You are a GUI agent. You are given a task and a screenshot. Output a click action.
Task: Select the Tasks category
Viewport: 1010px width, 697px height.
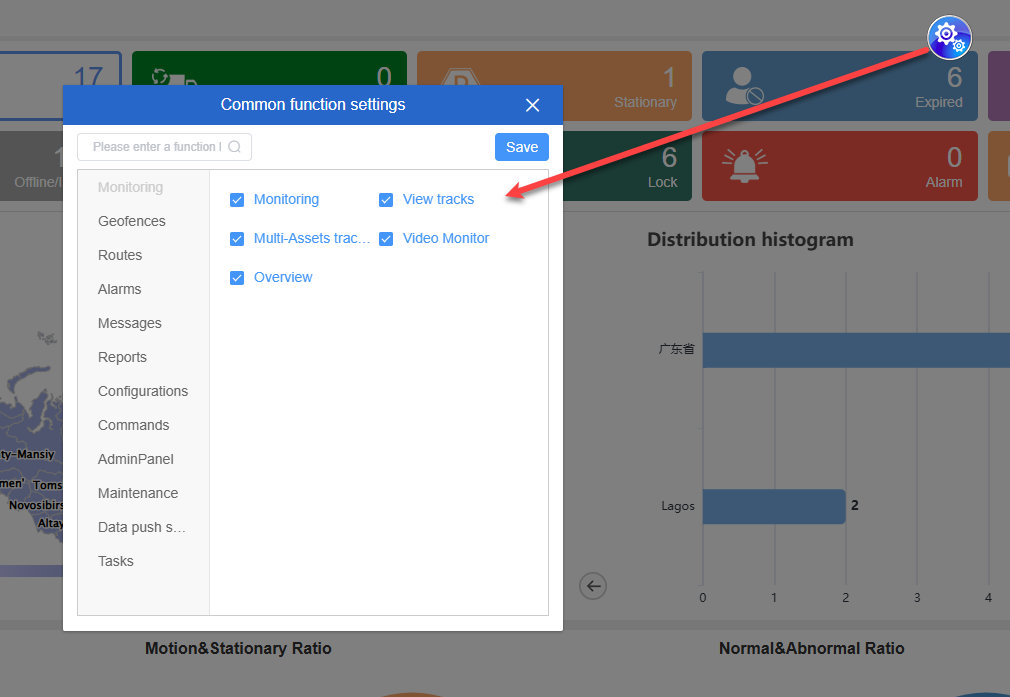(x=116, y=561)
